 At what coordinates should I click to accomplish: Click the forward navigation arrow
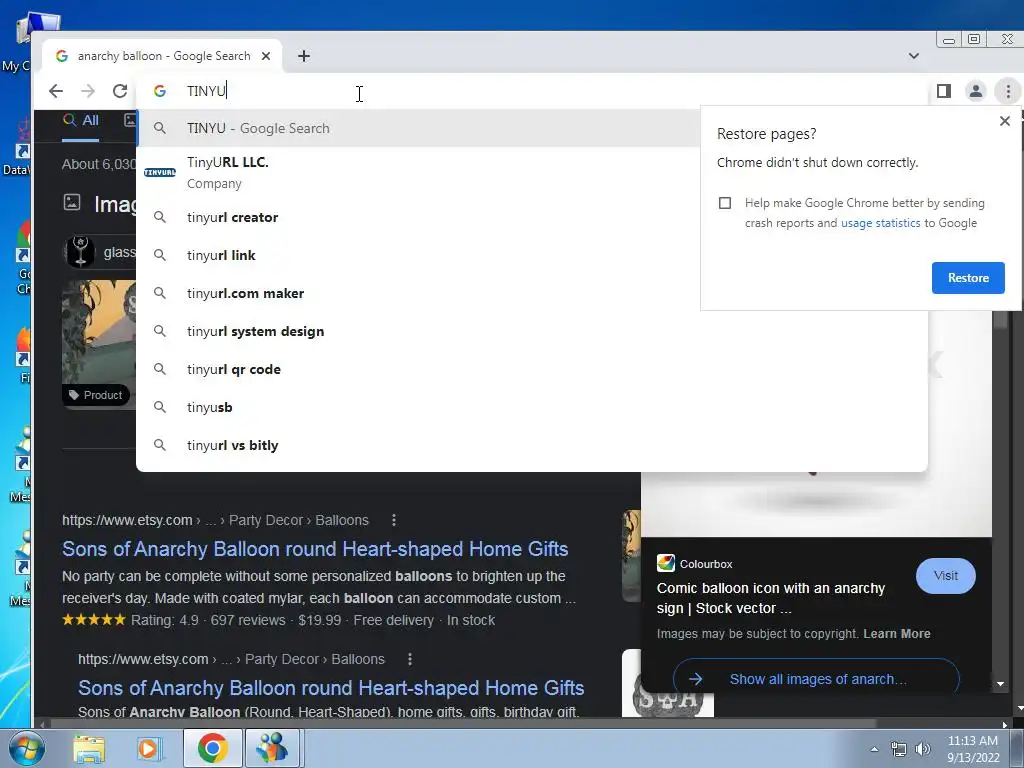coord(88,91)
